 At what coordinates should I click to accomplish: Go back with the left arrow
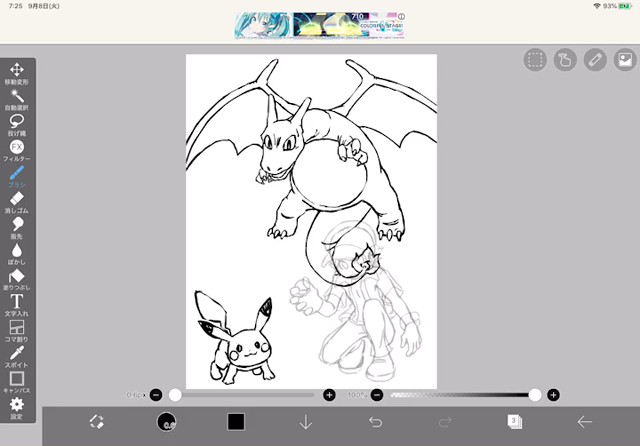pyautogui.click(x=584, y=422)
